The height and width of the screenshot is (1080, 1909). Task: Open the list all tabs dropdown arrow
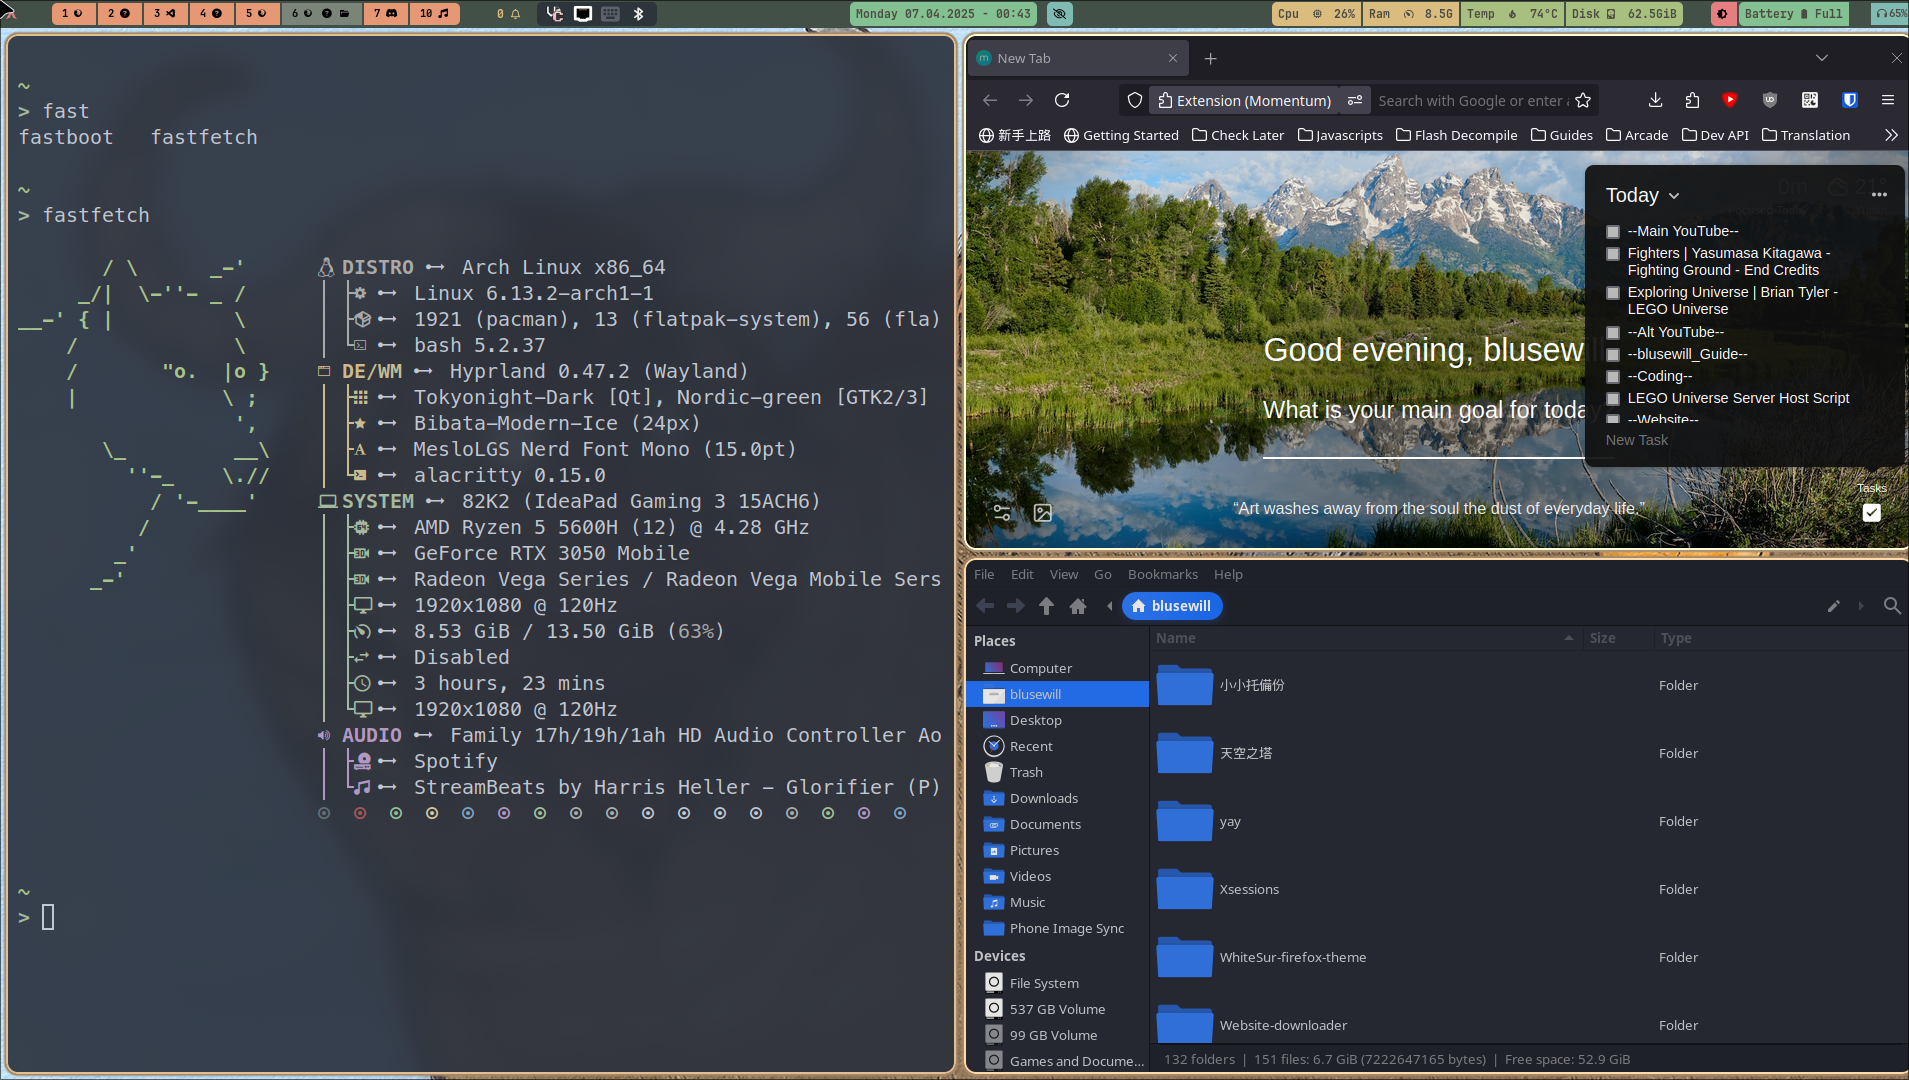[x=1821, y=58]
